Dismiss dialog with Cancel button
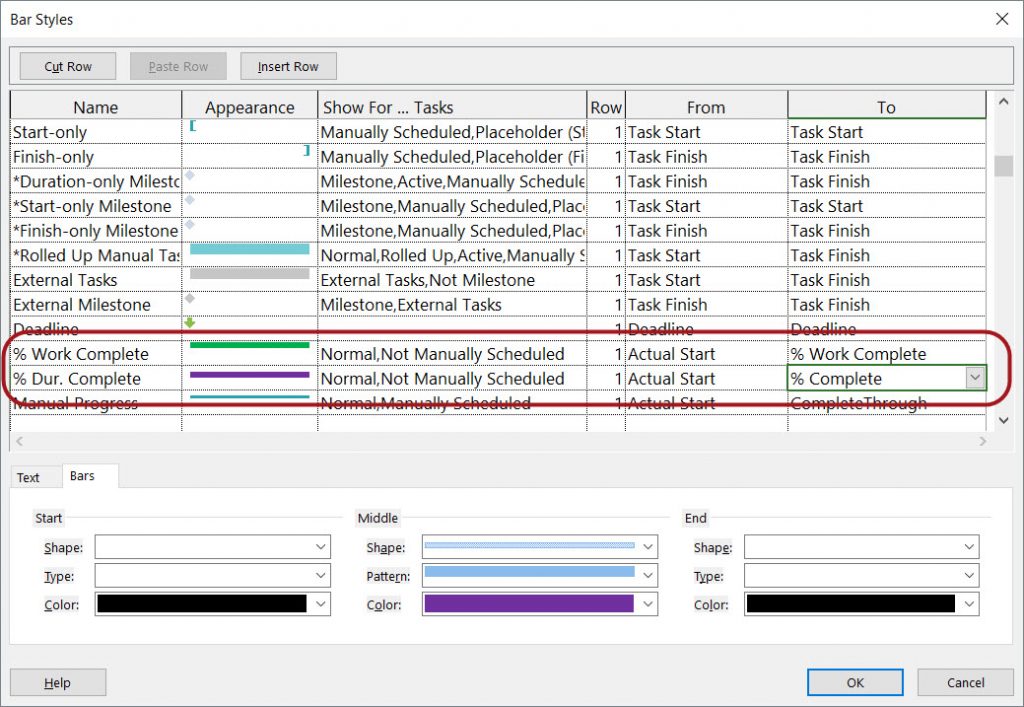The height and width of the screenshot is (707, 1024). (965, 682)
